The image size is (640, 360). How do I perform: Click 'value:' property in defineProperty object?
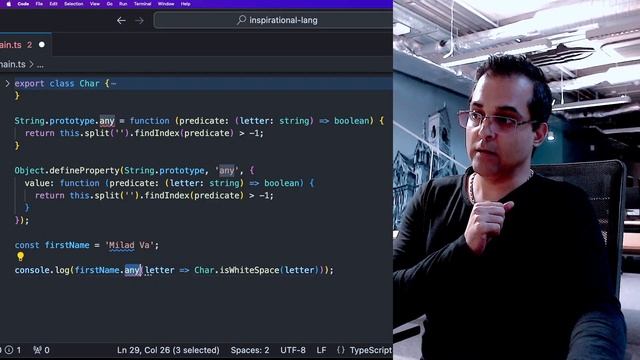click(40, 183)
